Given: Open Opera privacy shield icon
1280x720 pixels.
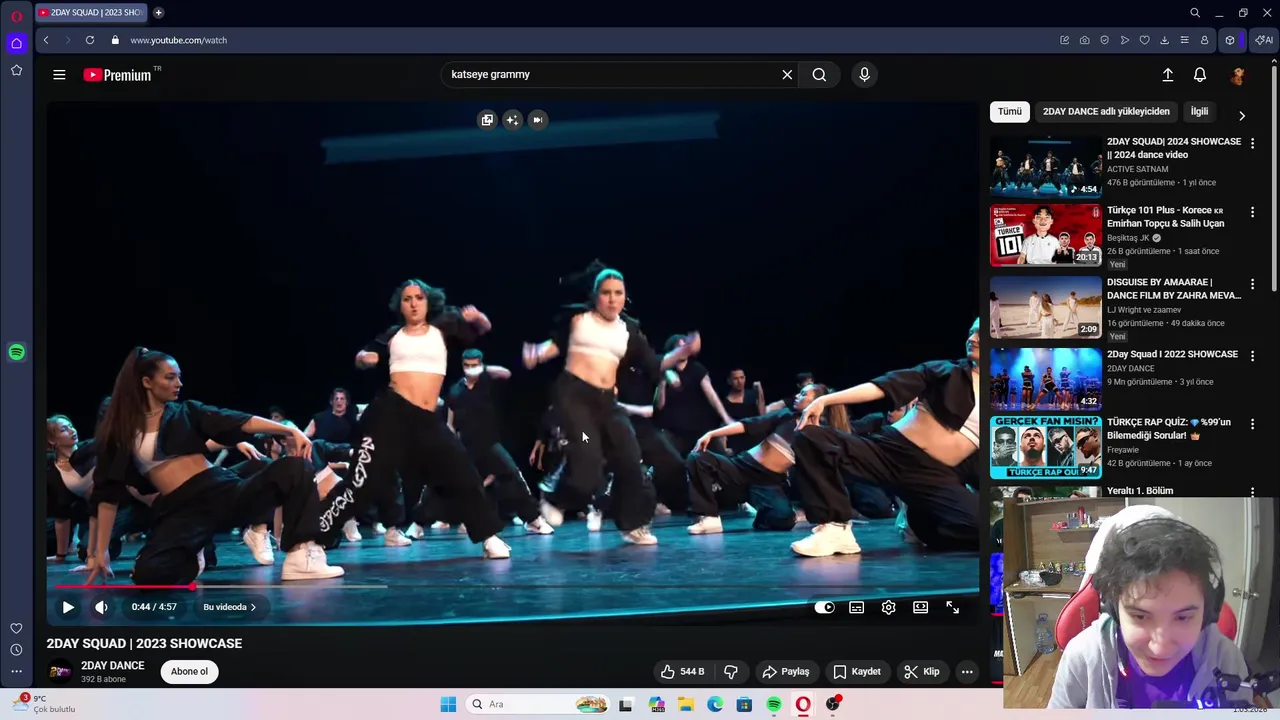Looking at the screenshot, I should point(1105,40).
